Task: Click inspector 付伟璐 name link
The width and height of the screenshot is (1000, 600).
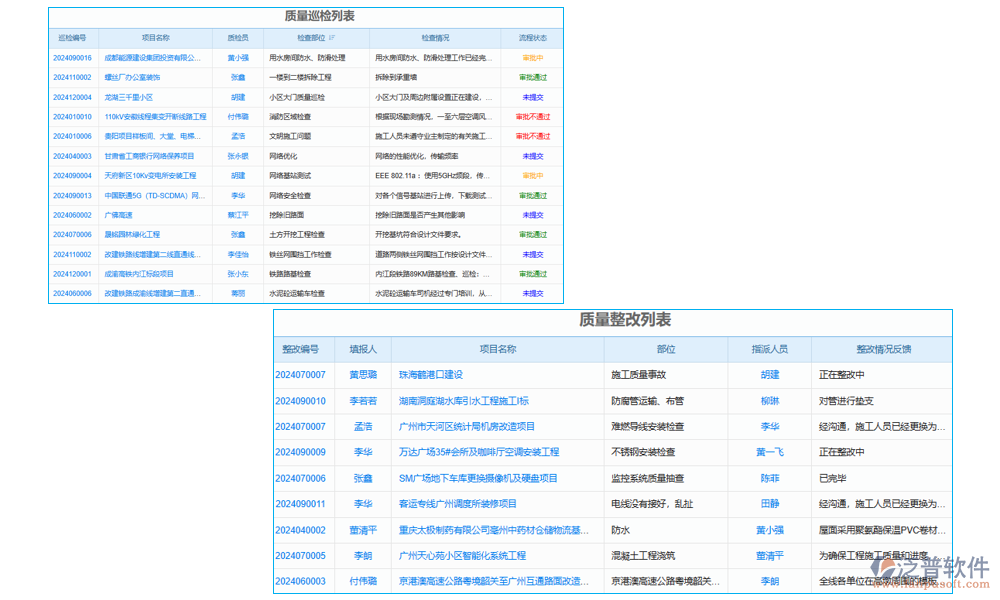Action: tap(238, 116)
